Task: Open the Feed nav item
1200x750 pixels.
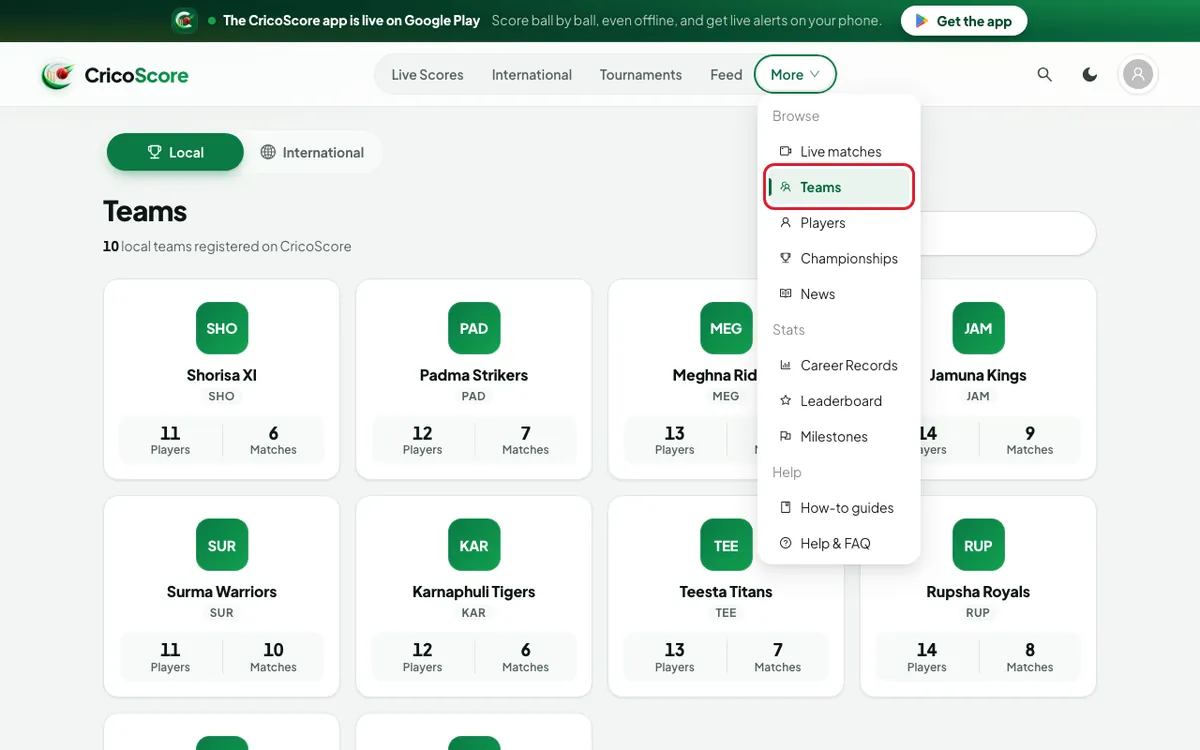Action: click(x=726, y=75)
